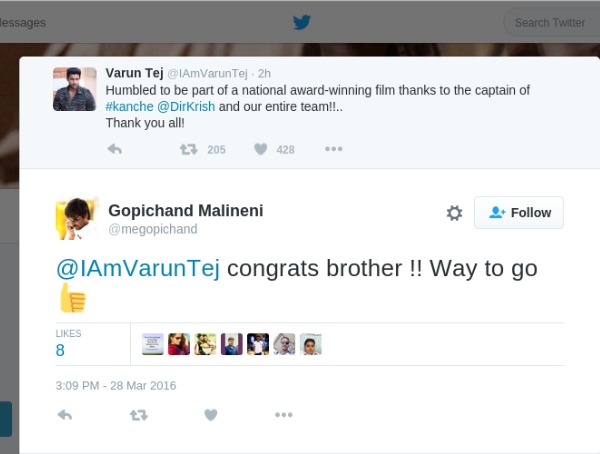Screen dimensions: 600x454
Task: Open the #kanche hashtag link
Action: [x=130, y=106]
